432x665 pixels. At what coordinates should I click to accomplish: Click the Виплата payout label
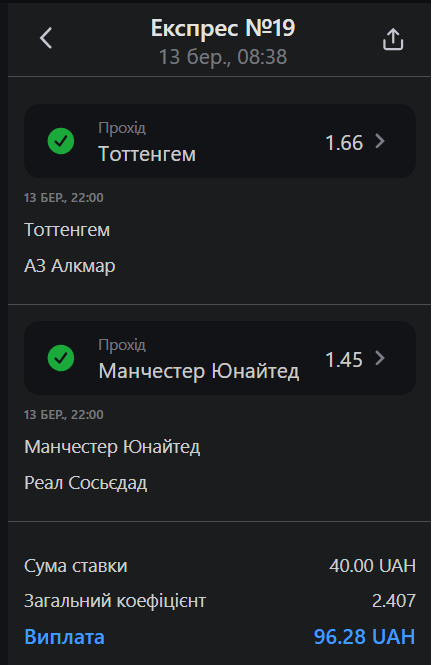pos(64,637)
